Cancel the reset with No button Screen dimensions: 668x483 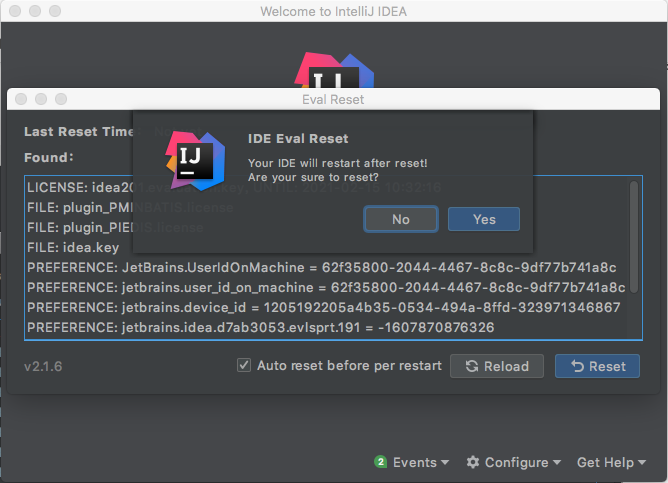coord(400,219)
